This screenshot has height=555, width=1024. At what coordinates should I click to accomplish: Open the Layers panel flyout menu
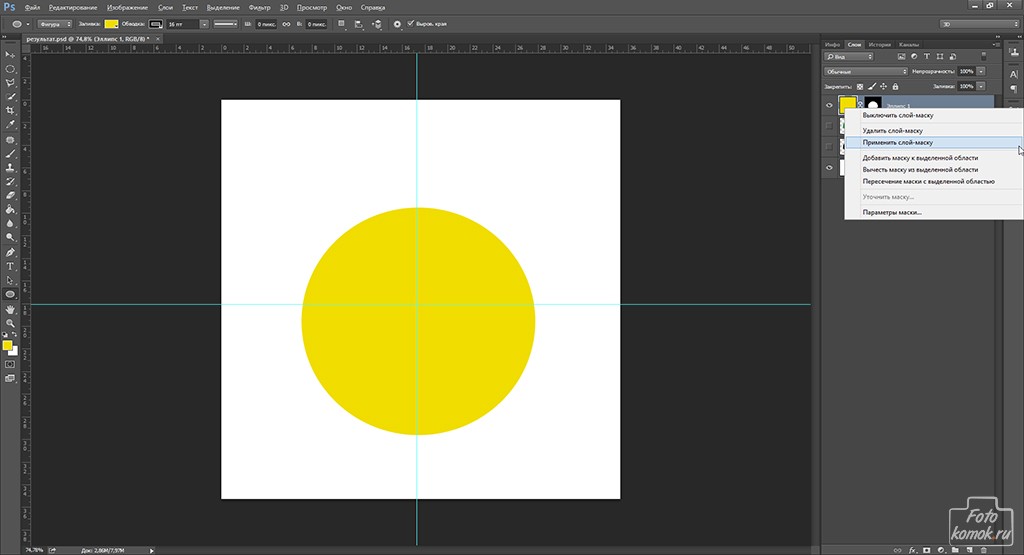[995, 44]
